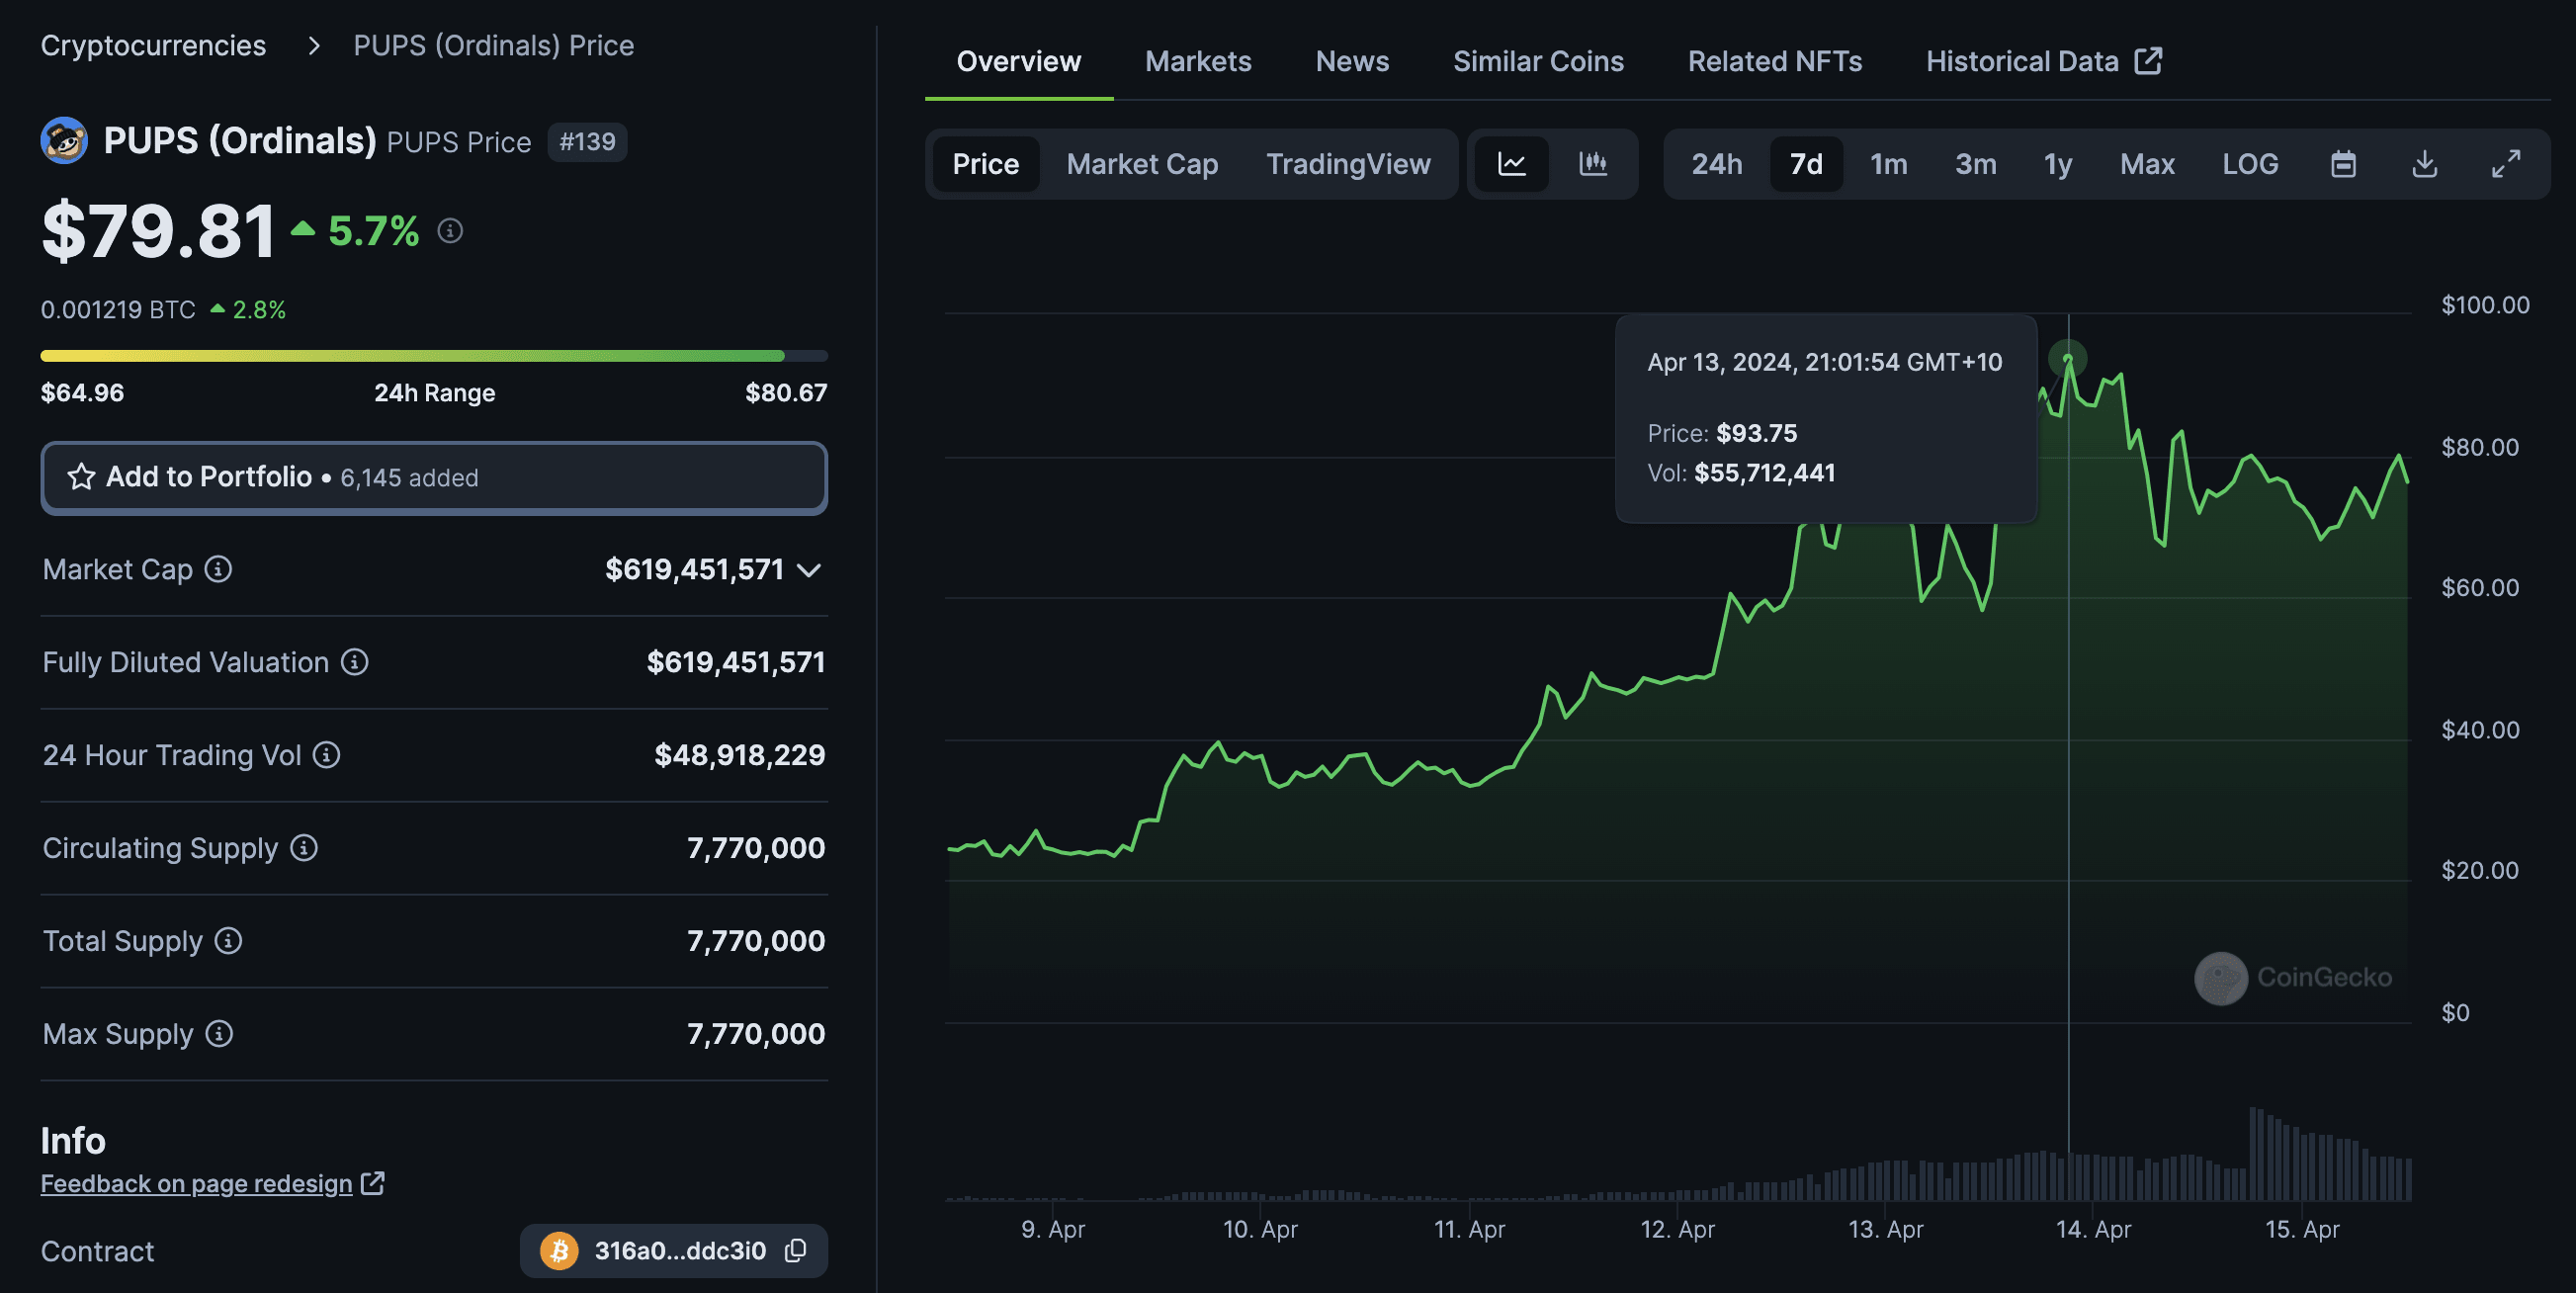This screenshot has height=1293, width=2576.
Task: Copy the contract address
Action: (x=796, y=1250)
